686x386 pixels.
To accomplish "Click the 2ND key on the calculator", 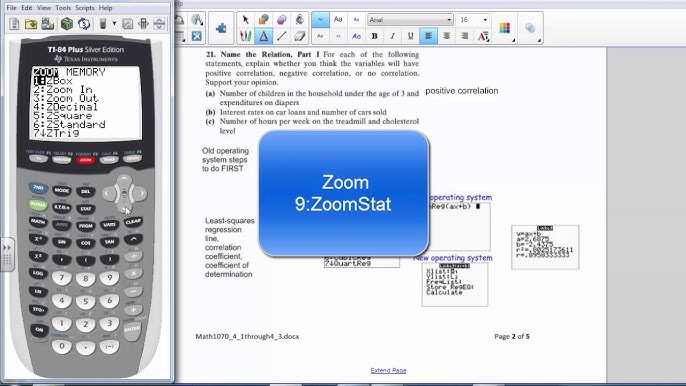I will point(38,188).
